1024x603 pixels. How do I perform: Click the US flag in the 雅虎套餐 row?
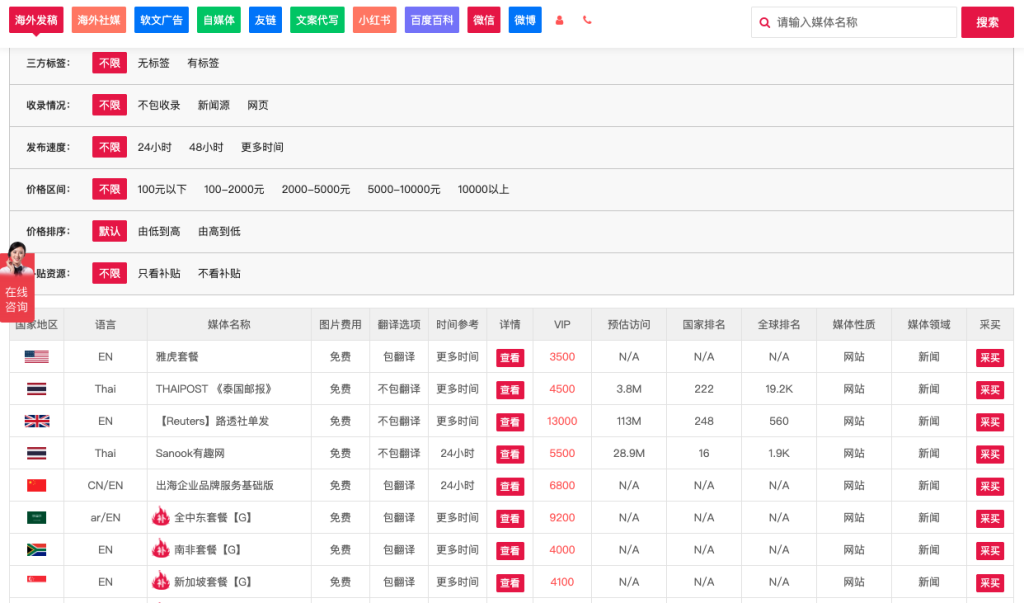coord(35,356)
